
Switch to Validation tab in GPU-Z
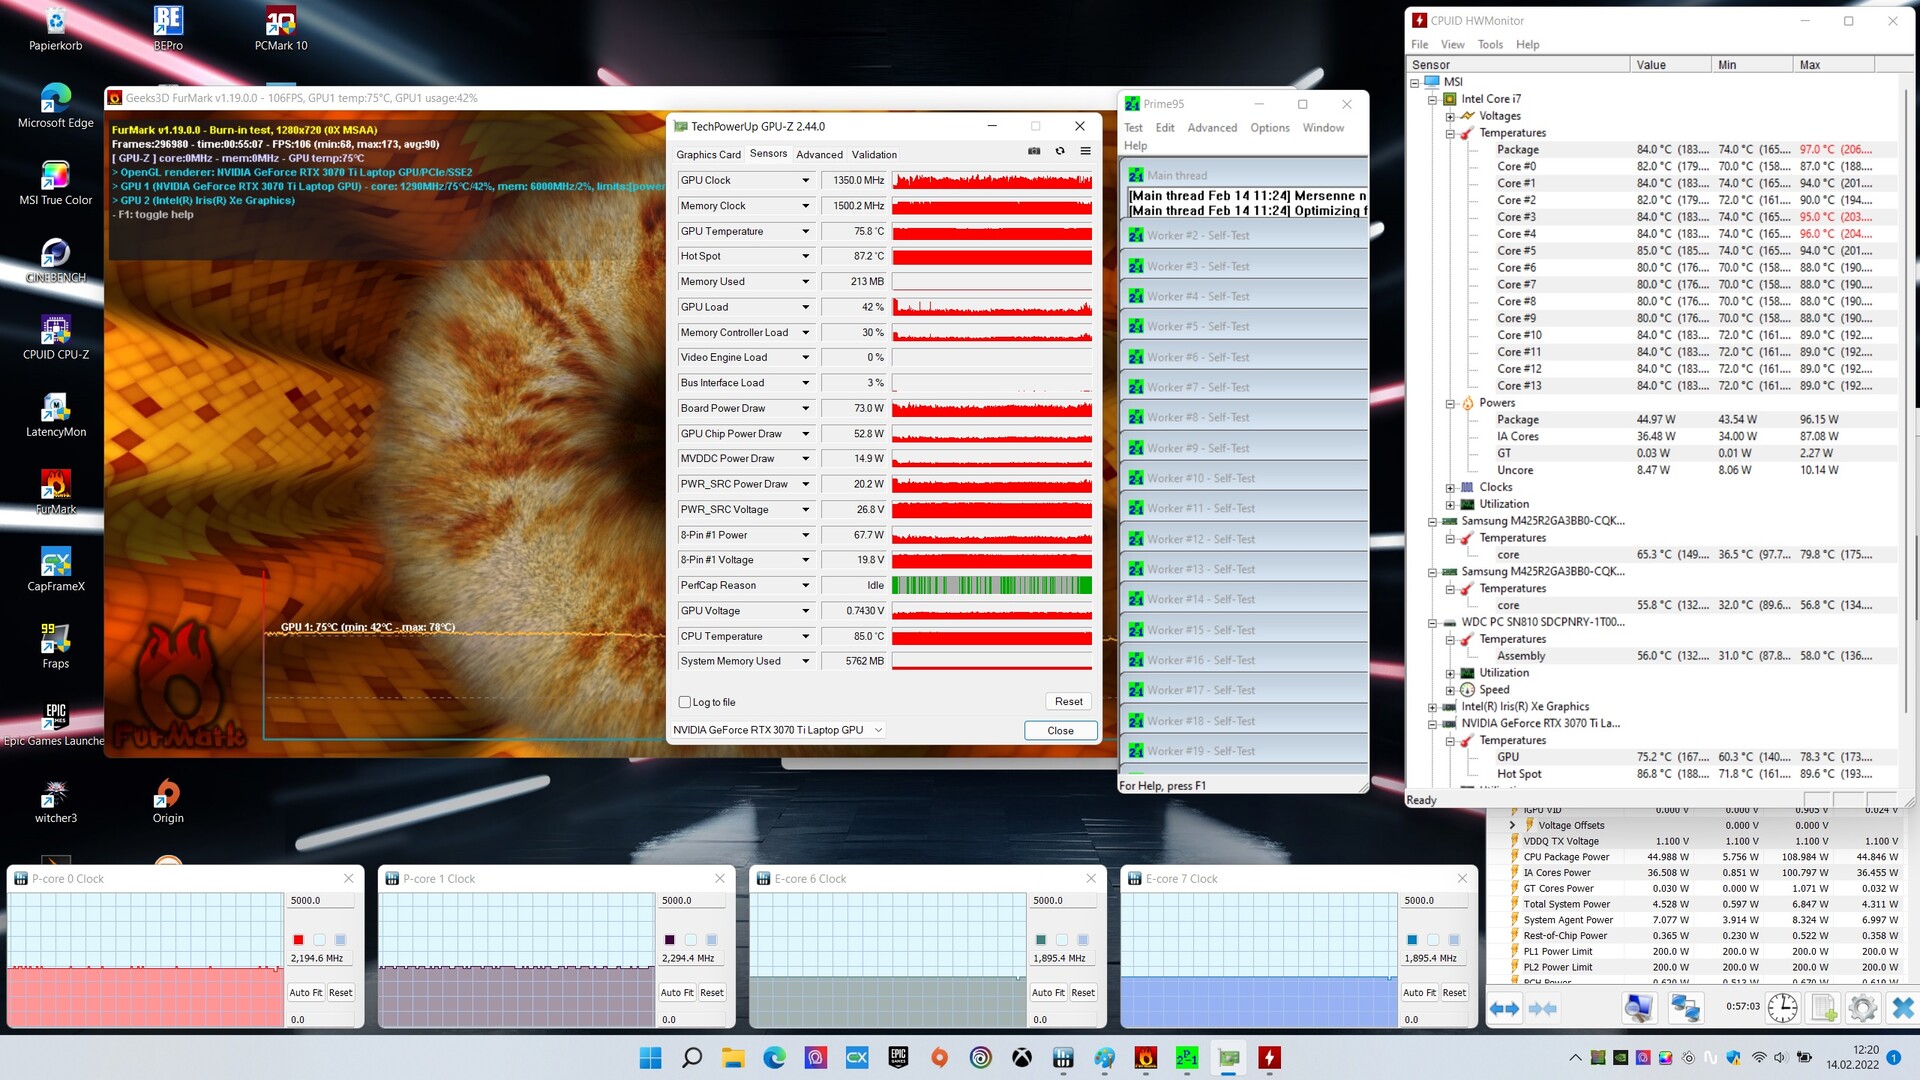874,154
